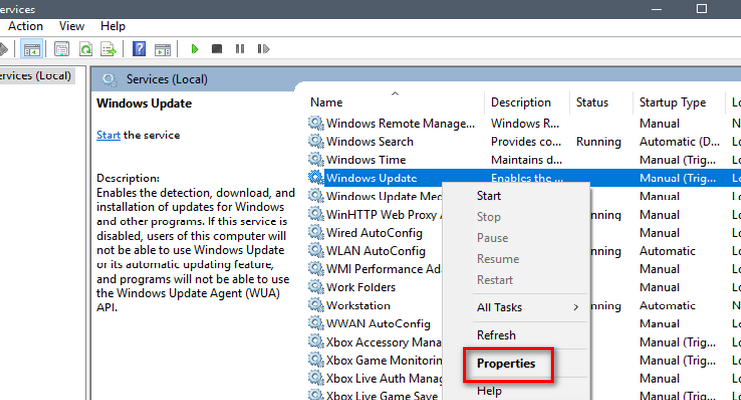Screen dimensions: 741x400
Task: Click the blue Help question mark icon
Action: pos(139,49)
